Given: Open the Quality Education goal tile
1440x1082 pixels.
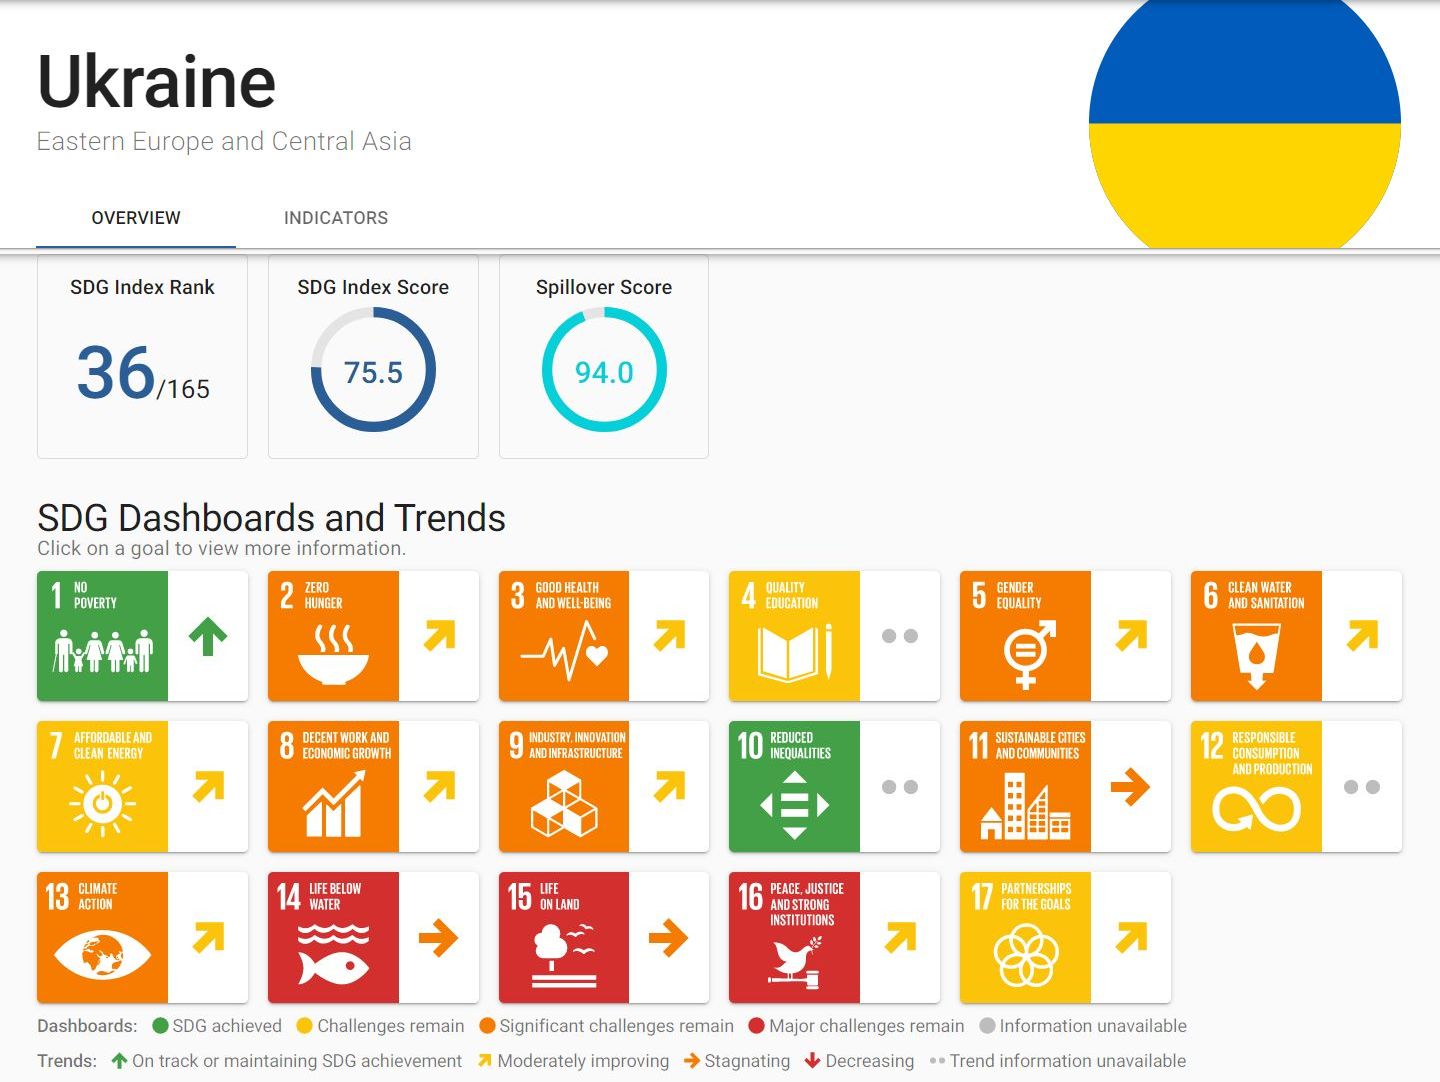Looking at the screenshot, I should (x=794, y=636).
